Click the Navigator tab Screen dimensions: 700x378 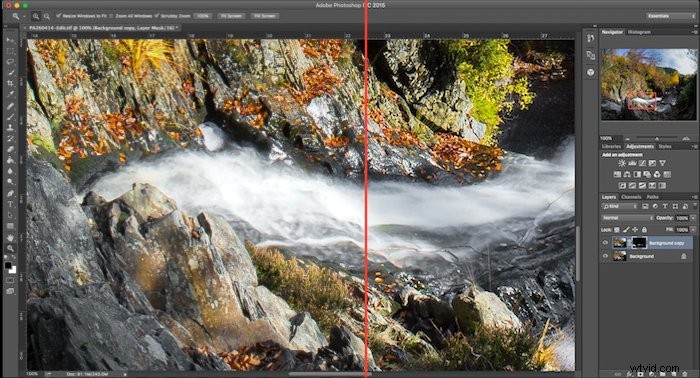pos(612,32)
